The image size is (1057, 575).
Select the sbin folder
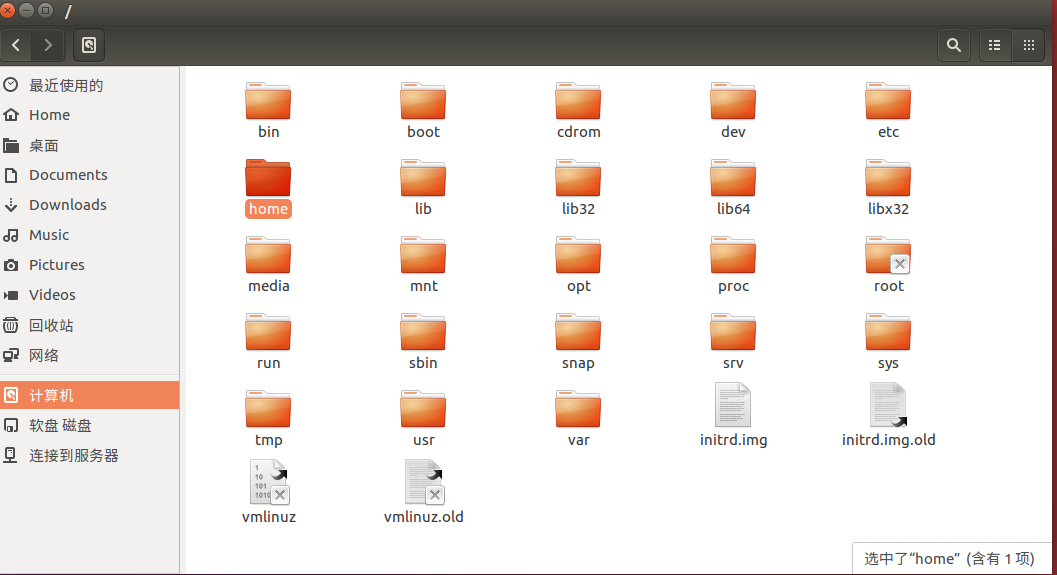[423, 341]
